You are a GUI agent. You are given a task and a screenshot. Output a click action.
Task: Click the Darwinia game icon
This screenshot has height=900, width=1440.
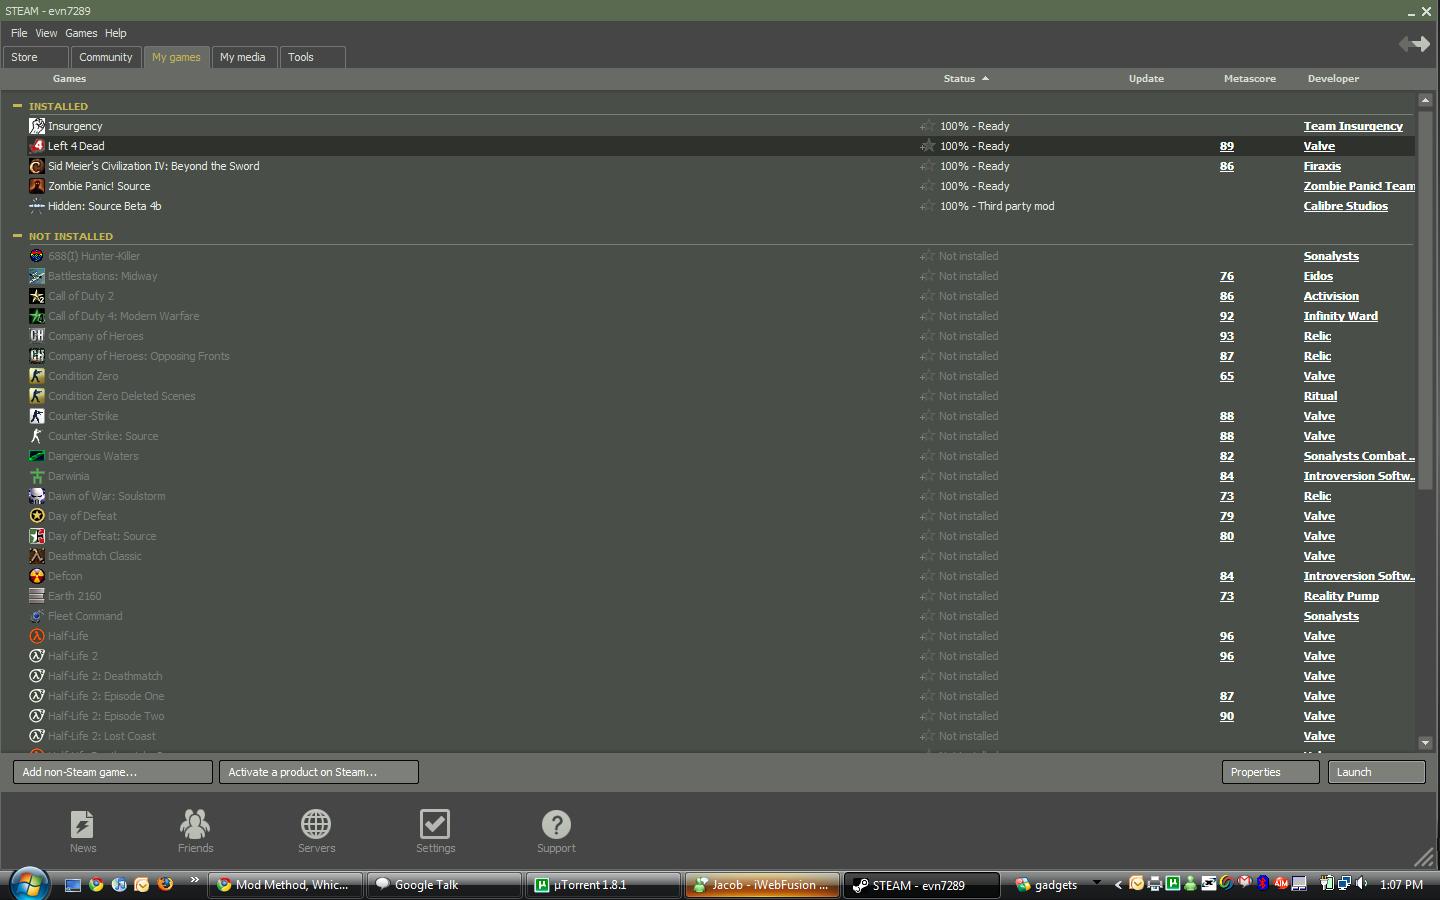click(37, 476)
